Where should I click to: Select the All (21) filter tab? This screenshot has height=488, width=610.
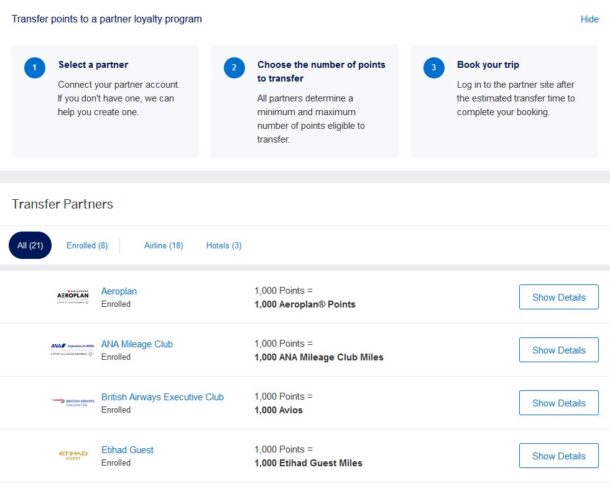pos(29,246)
